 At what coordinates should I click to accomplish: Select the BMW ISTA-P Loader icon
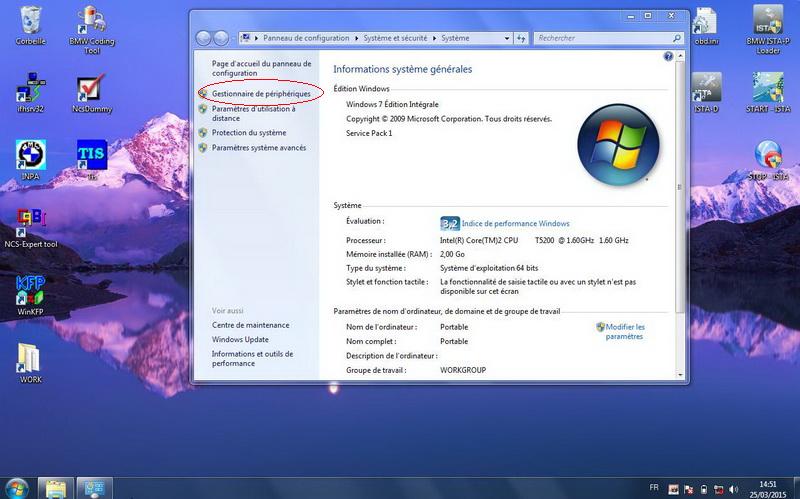coord(768,30)
